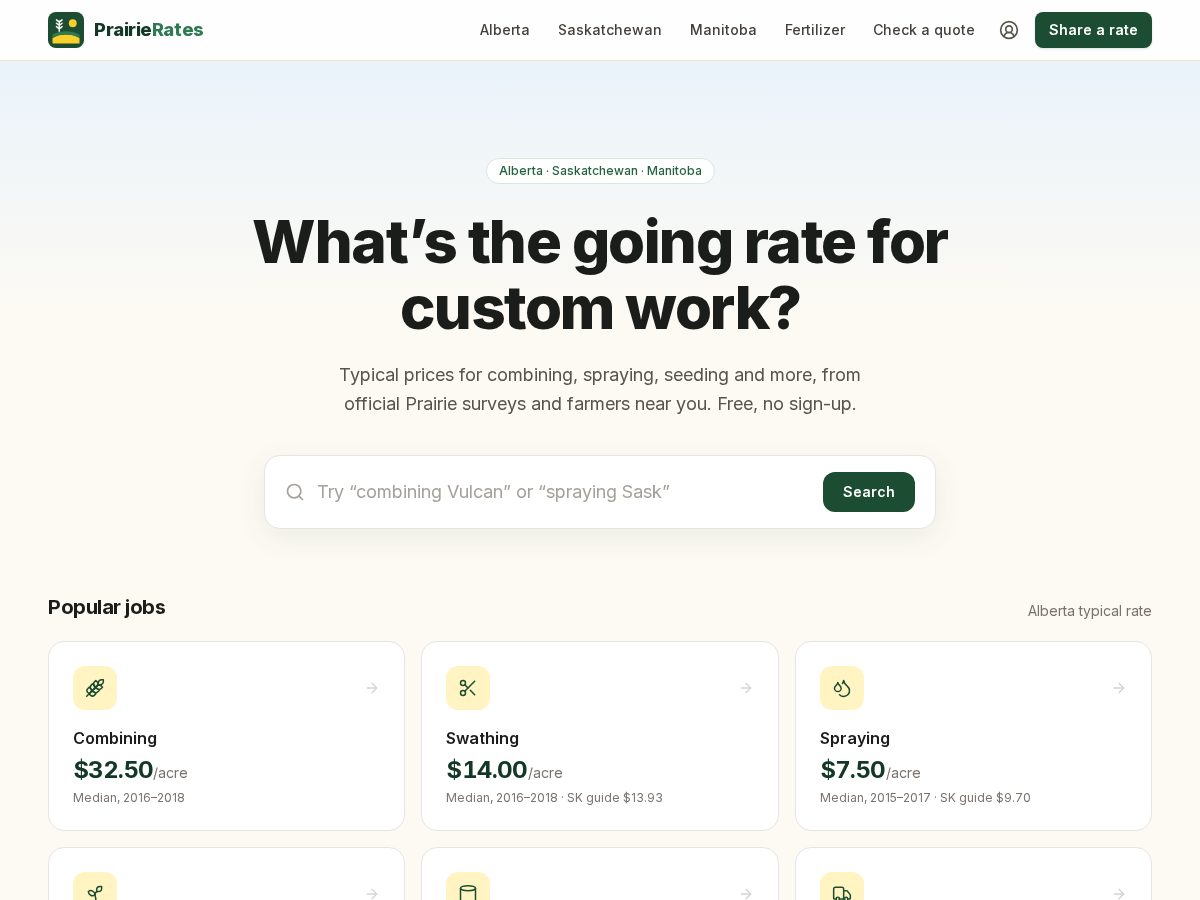Screen dimensions: 1200x900
Task: Open the Combining job title
Action: point(115,738)
